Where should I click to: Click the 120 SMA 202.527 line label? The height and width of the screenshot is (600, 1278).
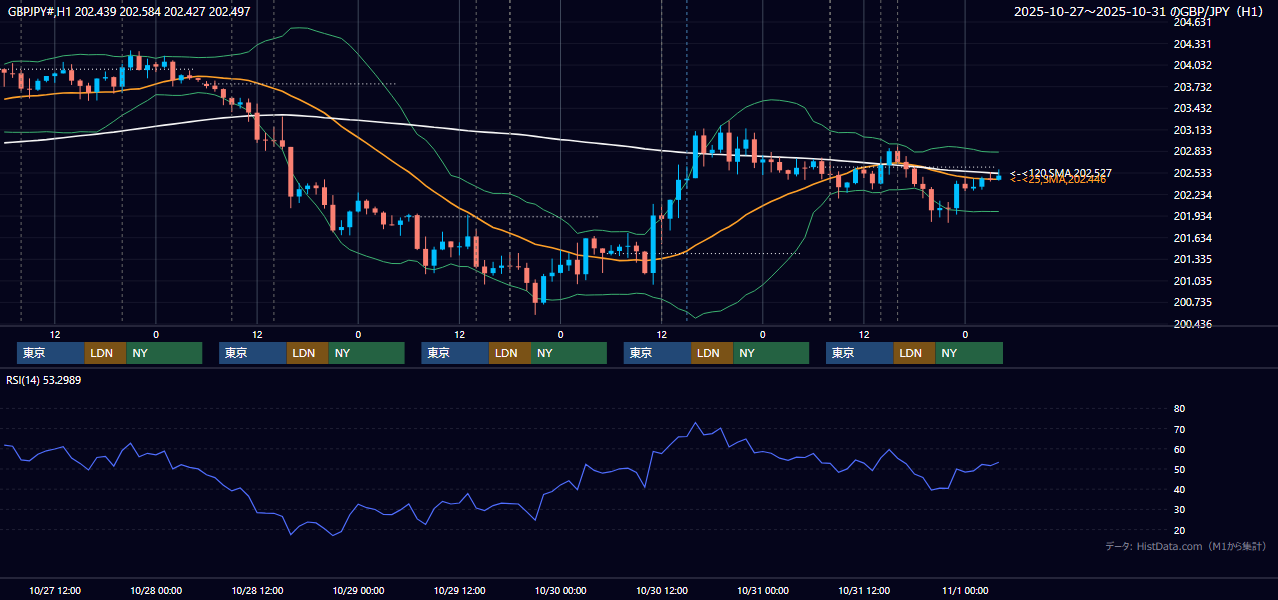[1061, 173]
